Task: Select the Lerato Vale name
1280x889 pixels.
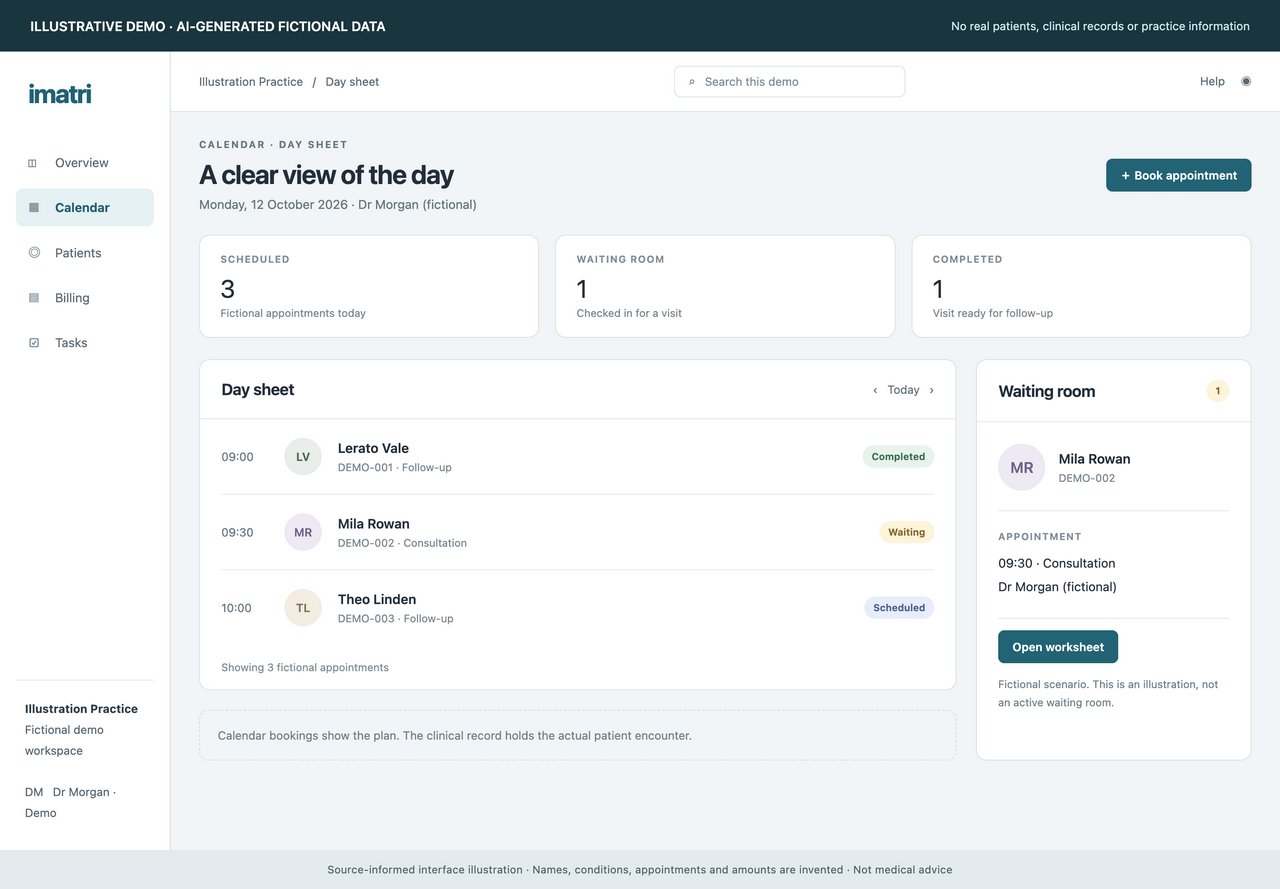Action: (373, 448)
